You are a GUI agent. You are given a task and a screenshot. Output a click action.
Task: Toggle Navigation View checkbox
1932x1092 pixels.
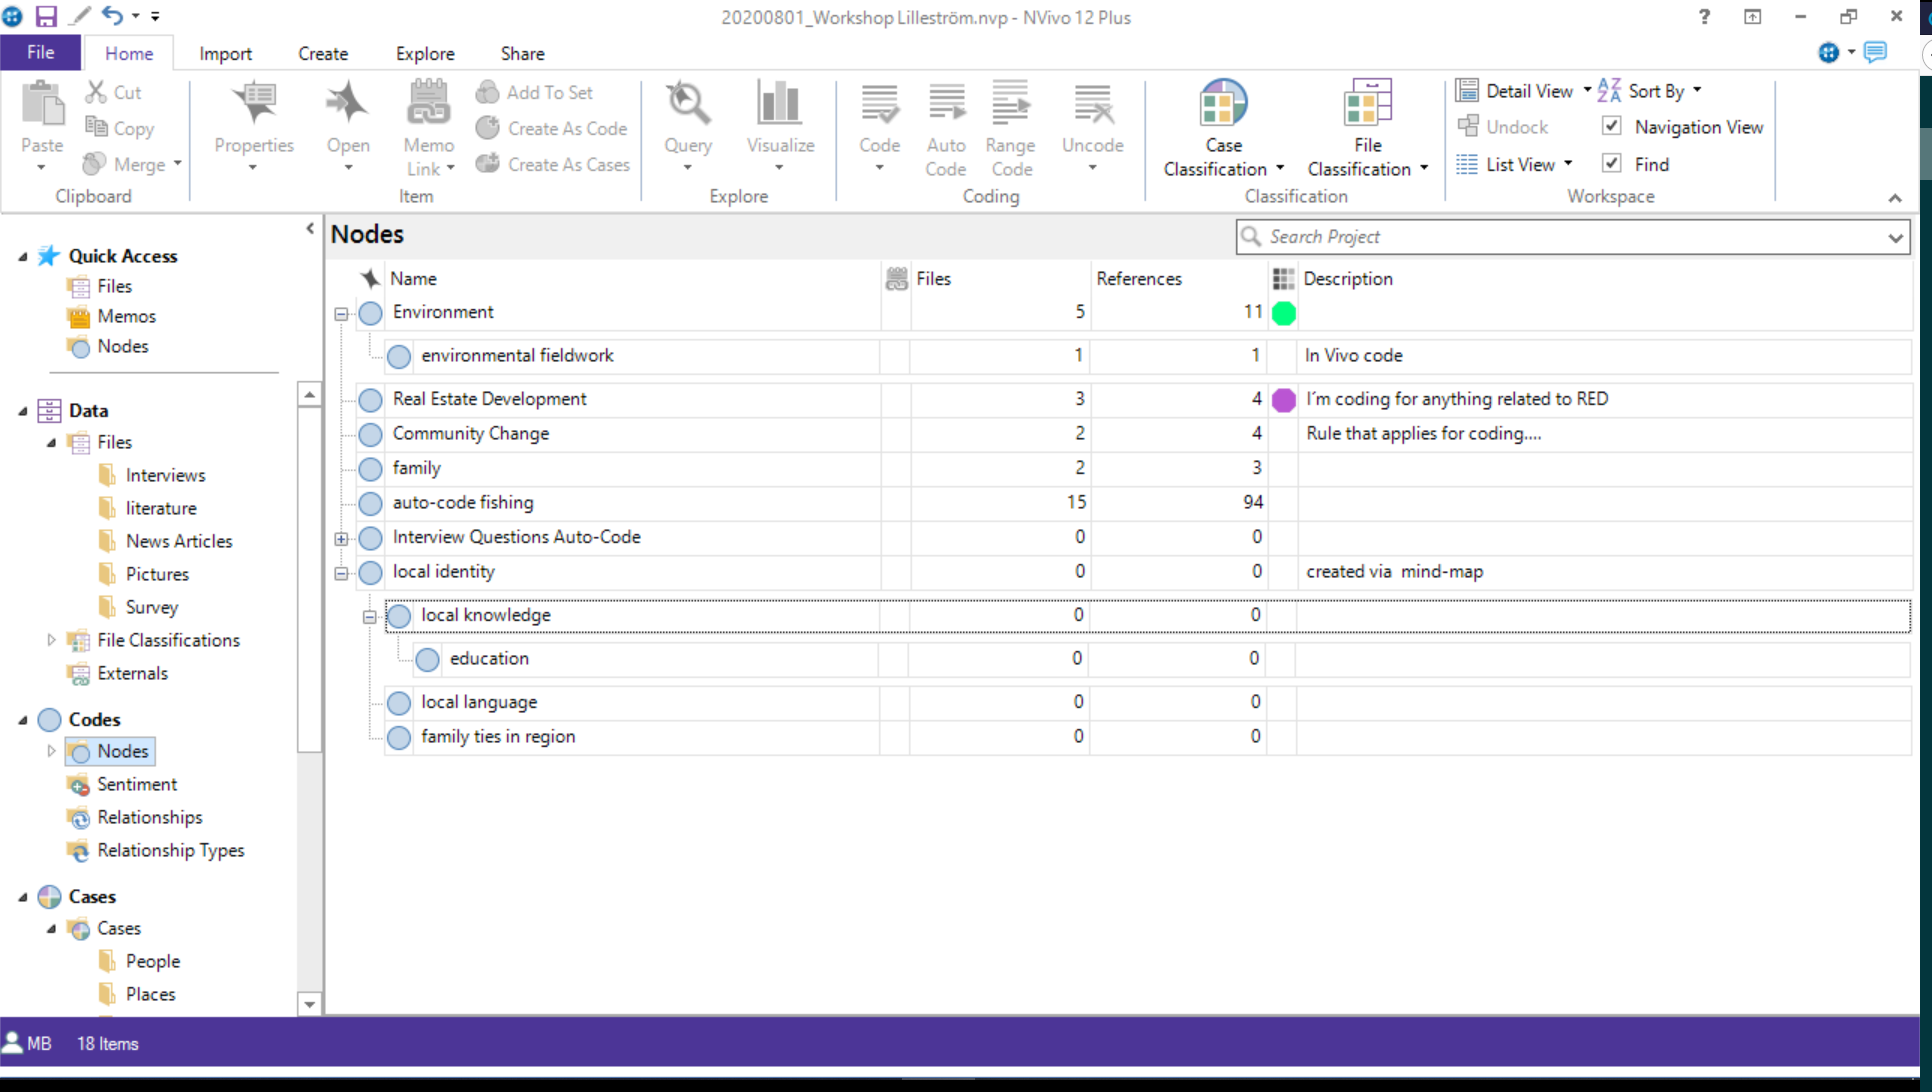click(1612, 126)
